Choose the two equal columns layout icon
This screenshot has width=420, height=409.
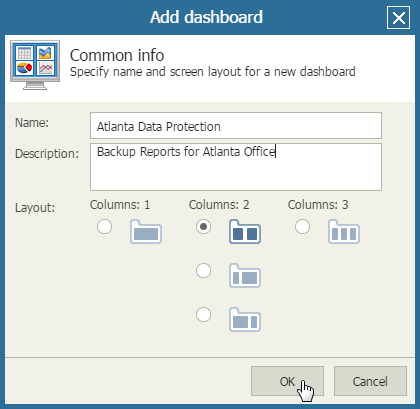tap(245, 232)
